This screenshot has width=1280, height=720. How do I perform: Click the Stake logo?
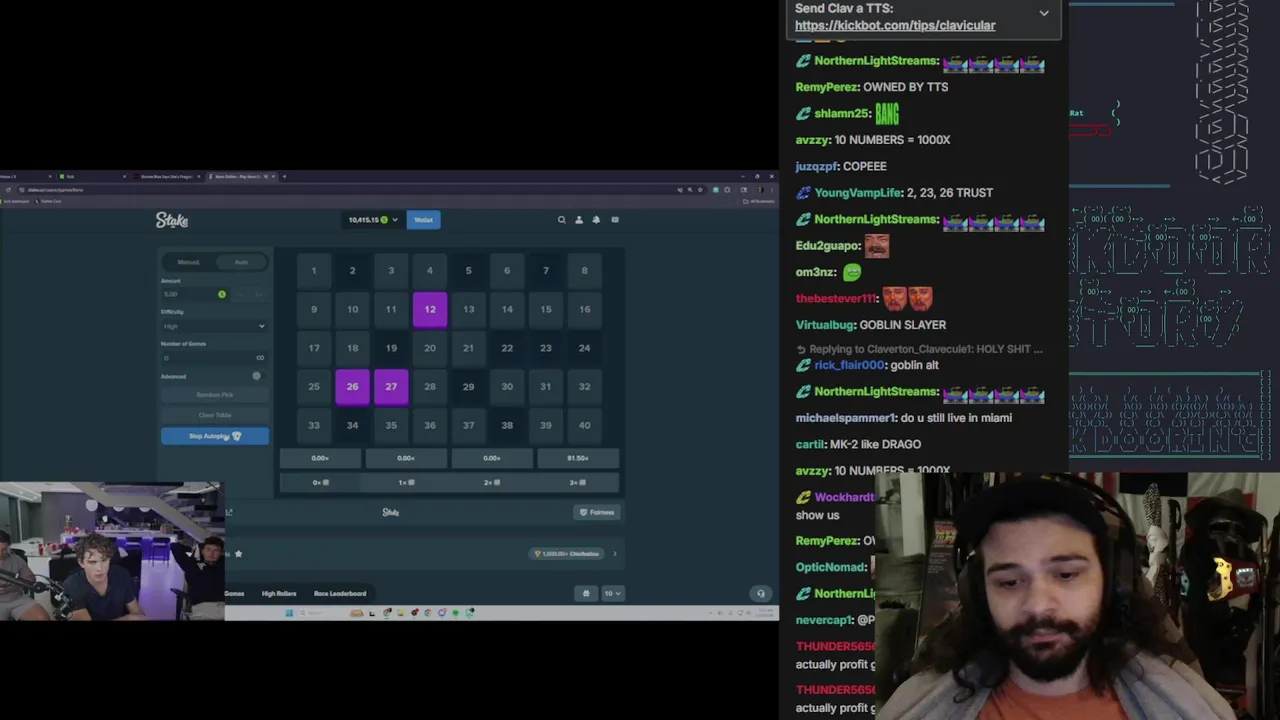click(x=172, y=220)
